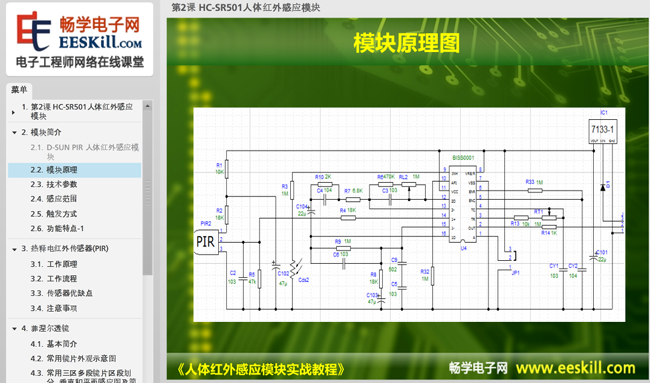Click the PIR sensor symbol in schematic
The image size is (650, 383).
(x=206, y=241)
